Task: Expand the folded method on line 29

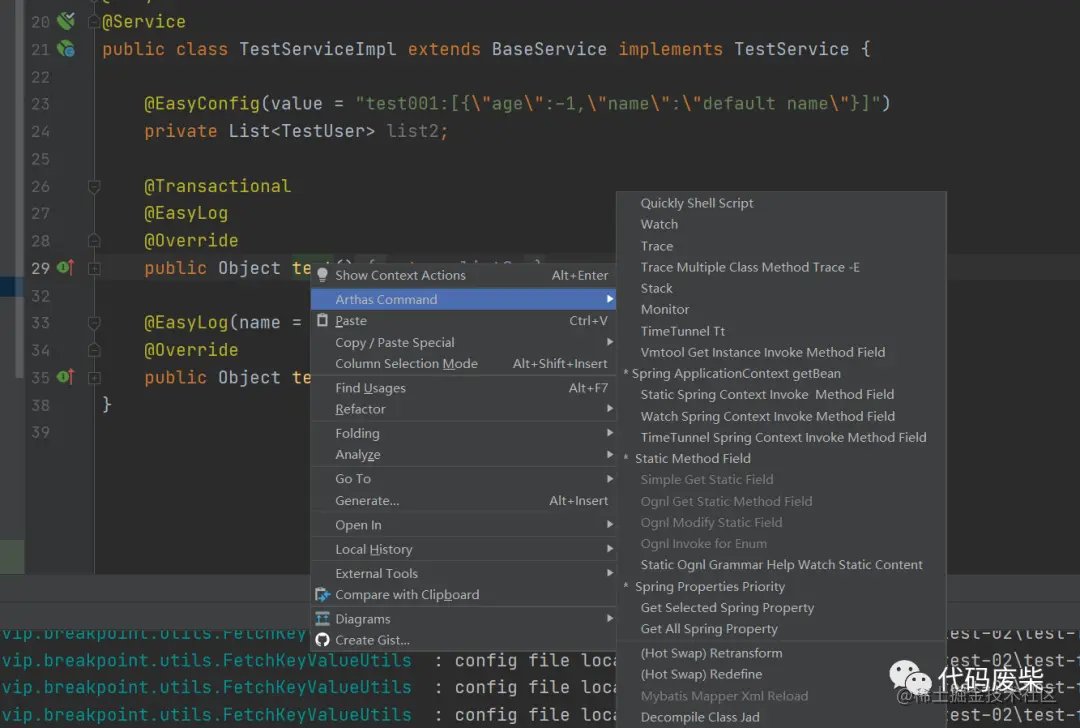Action: coord(94,268)
